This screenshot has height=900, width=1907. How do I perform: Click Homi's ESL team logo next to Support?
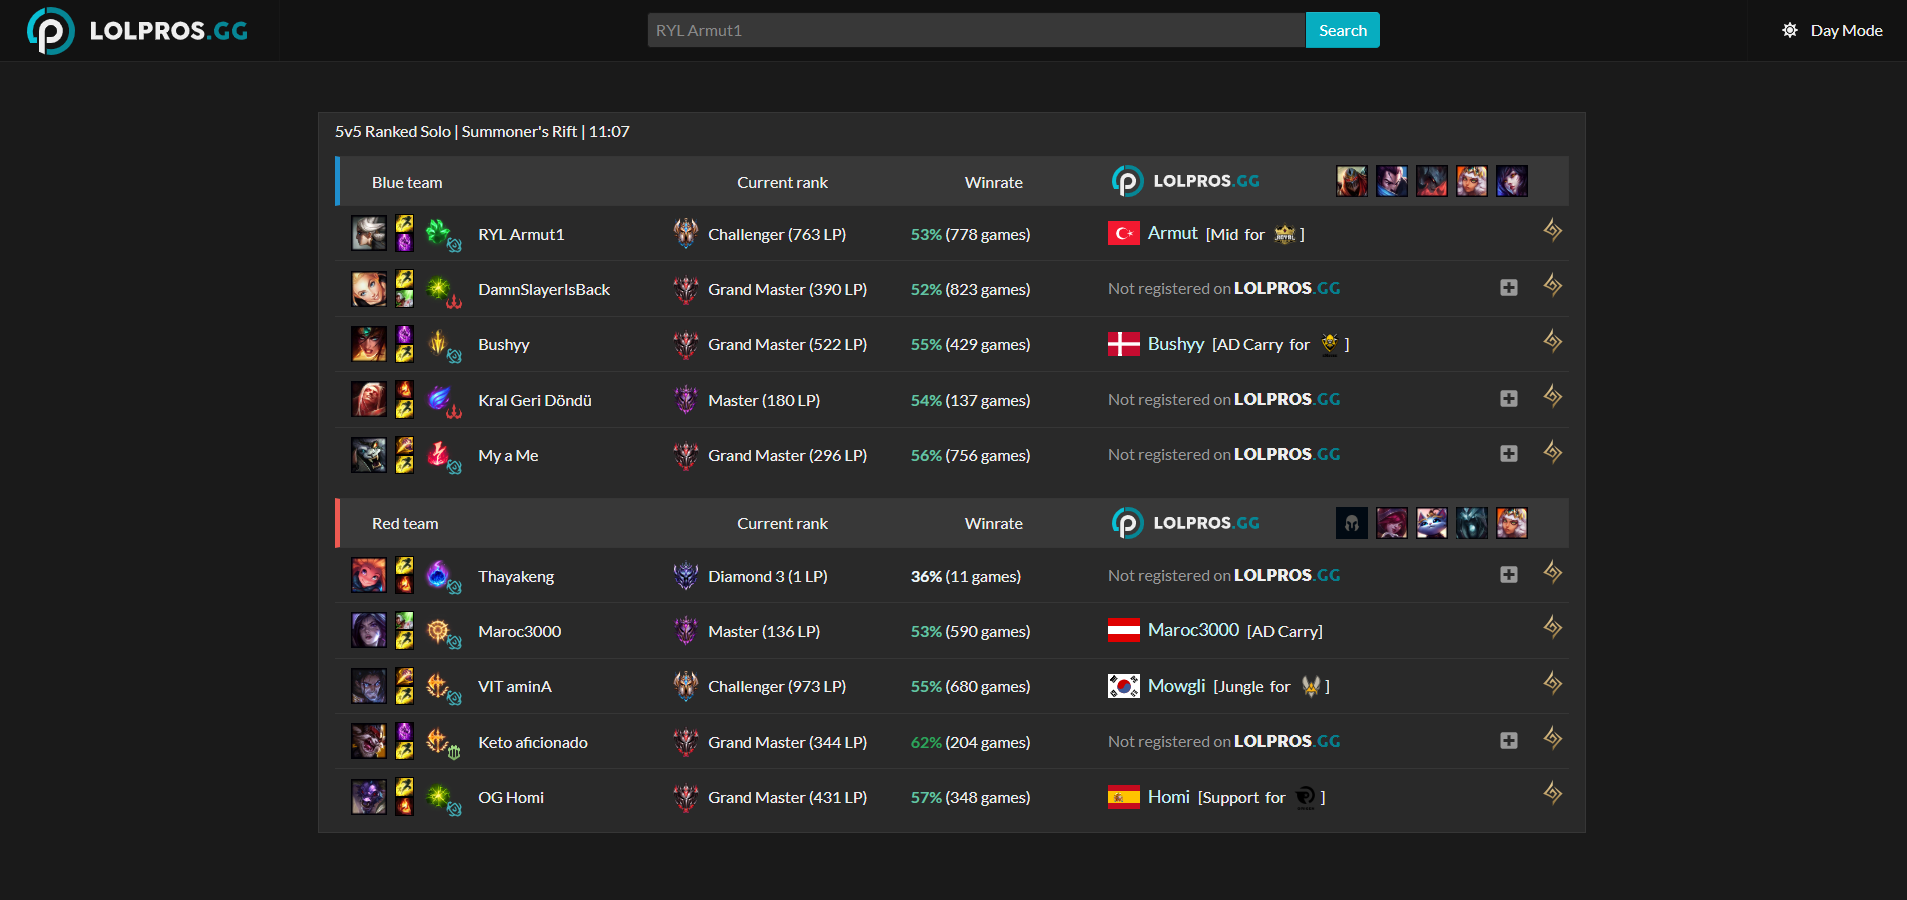coord(1307,797)
